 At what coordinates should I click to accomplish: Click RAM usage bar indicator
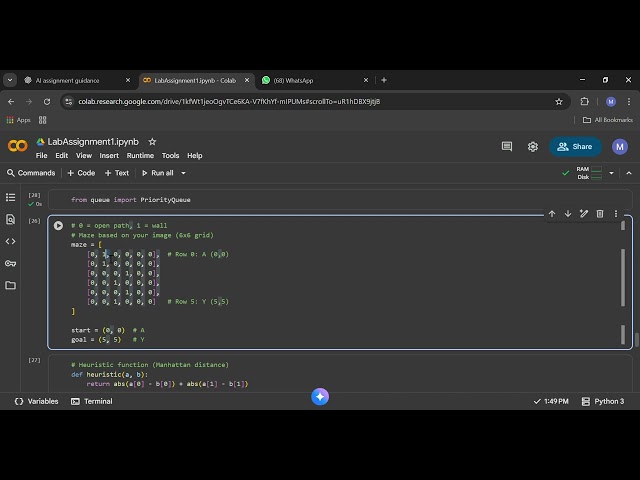coord(596,169)
